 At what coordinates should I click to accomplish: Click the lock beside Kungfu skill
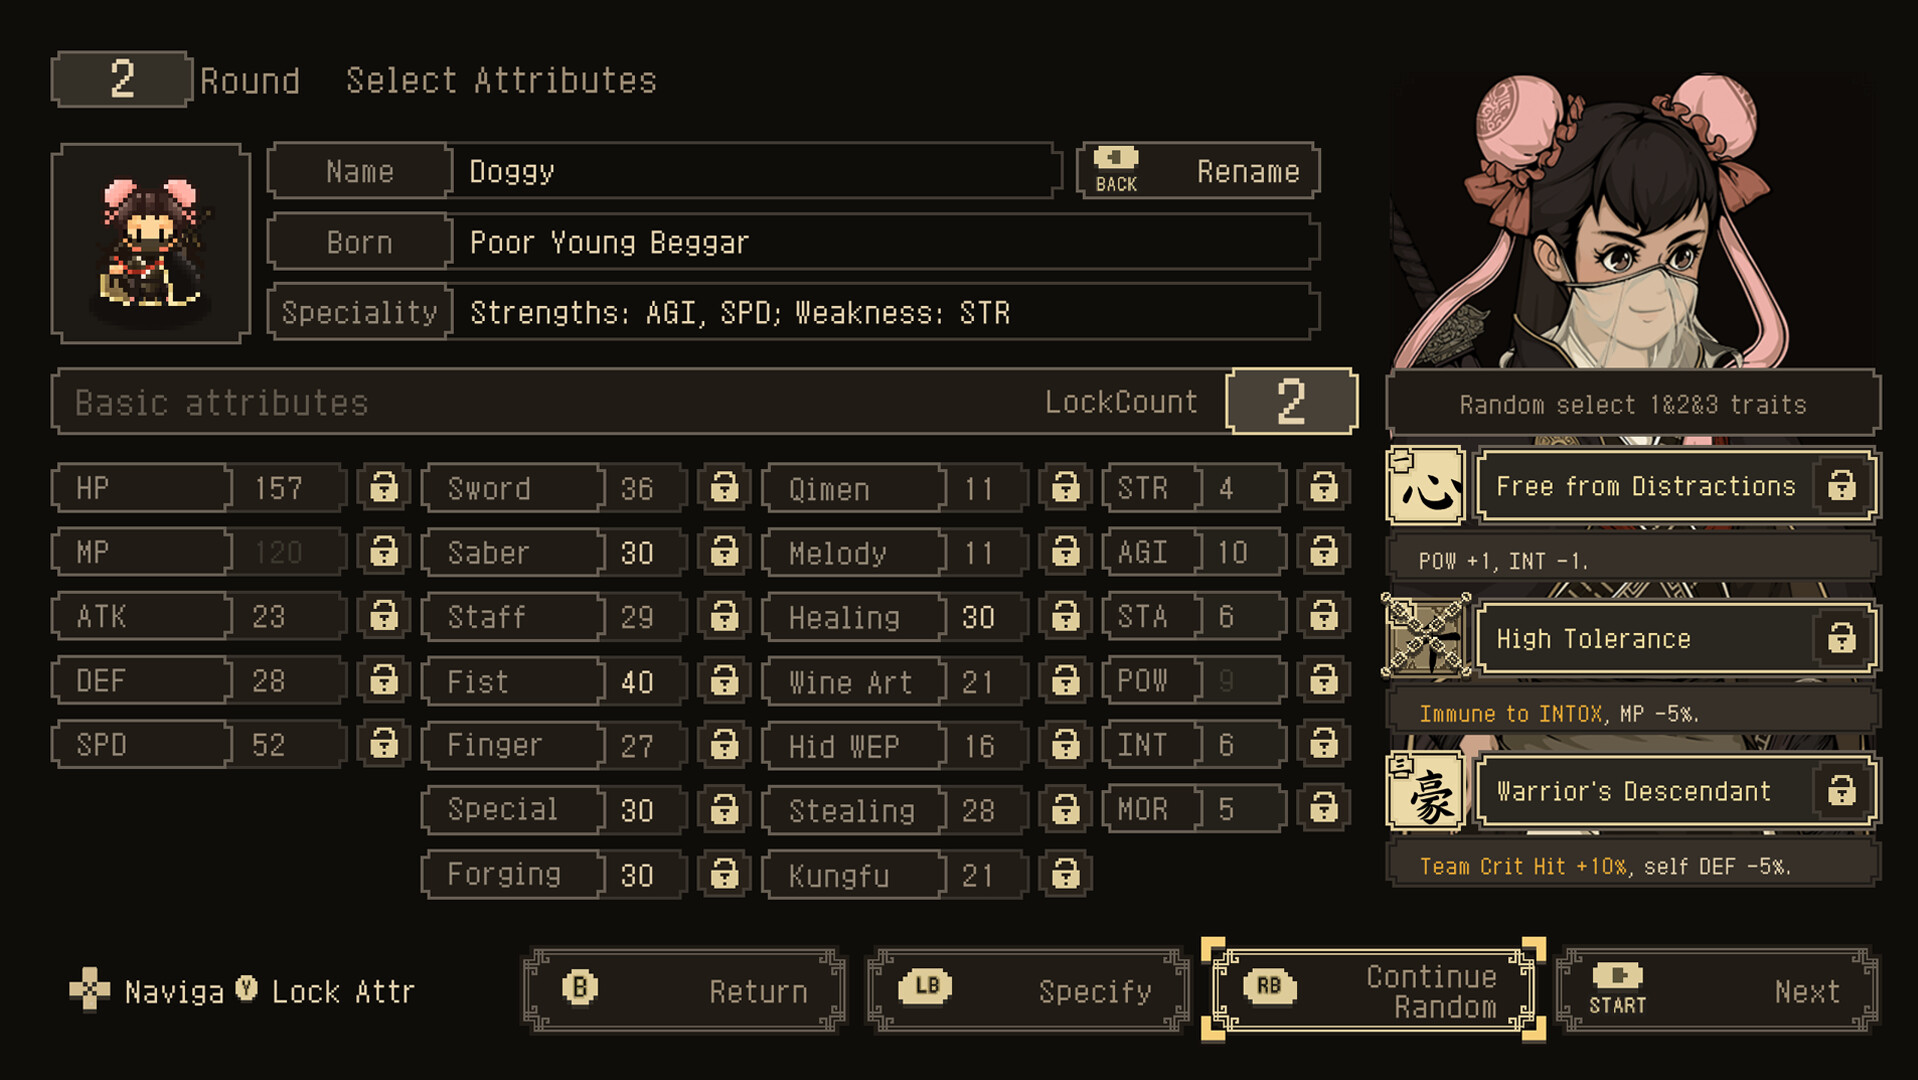tap(1065, 874)
